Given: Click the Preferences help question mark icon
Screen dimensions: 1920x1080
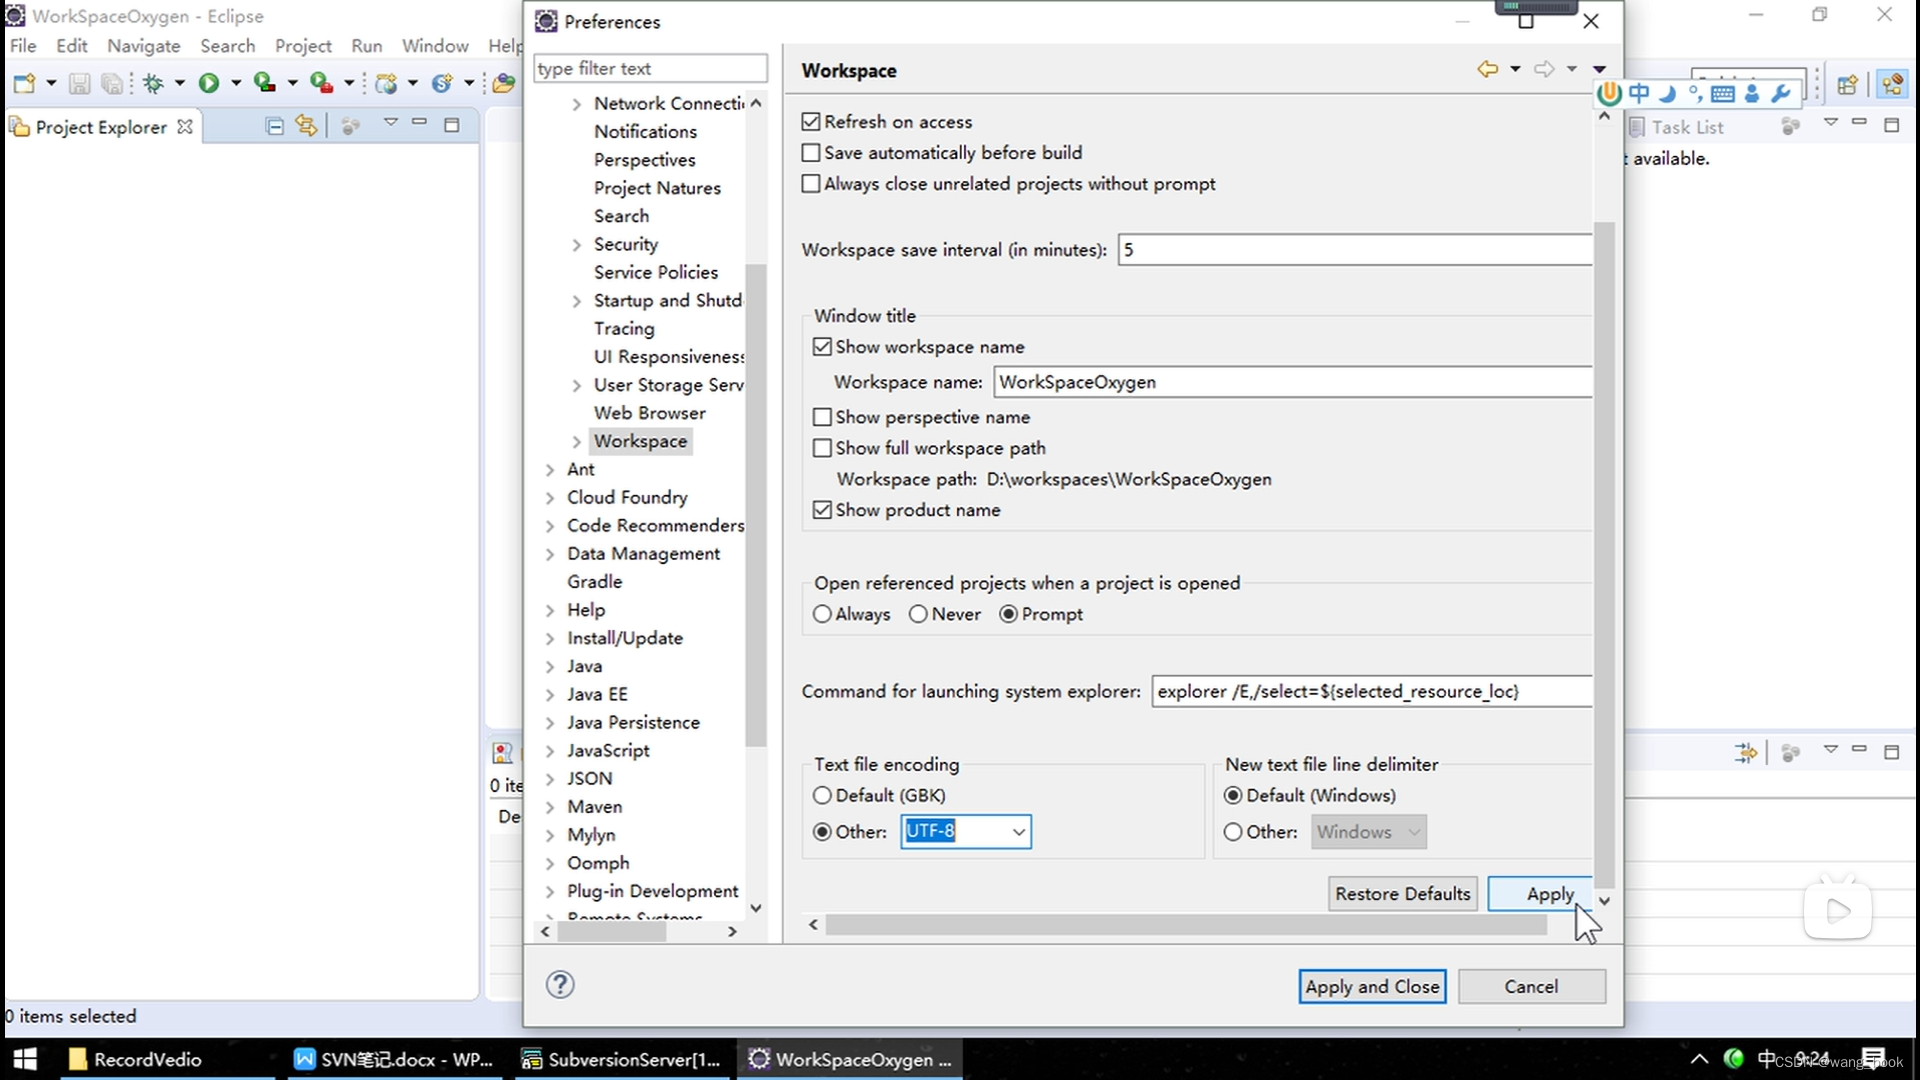Looking at the screenshot, I should click(x=560, y=985).
